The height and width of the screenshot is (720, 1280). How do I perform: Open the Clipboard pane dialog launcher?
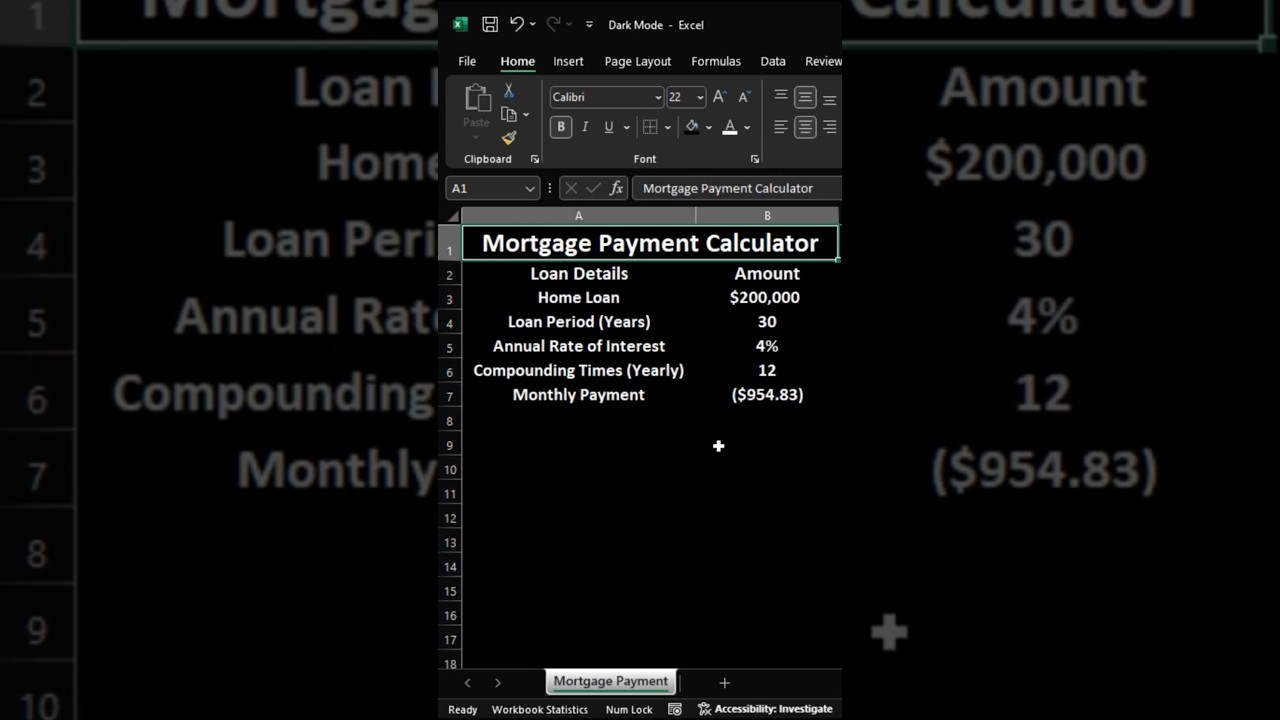tap(534, 159)
